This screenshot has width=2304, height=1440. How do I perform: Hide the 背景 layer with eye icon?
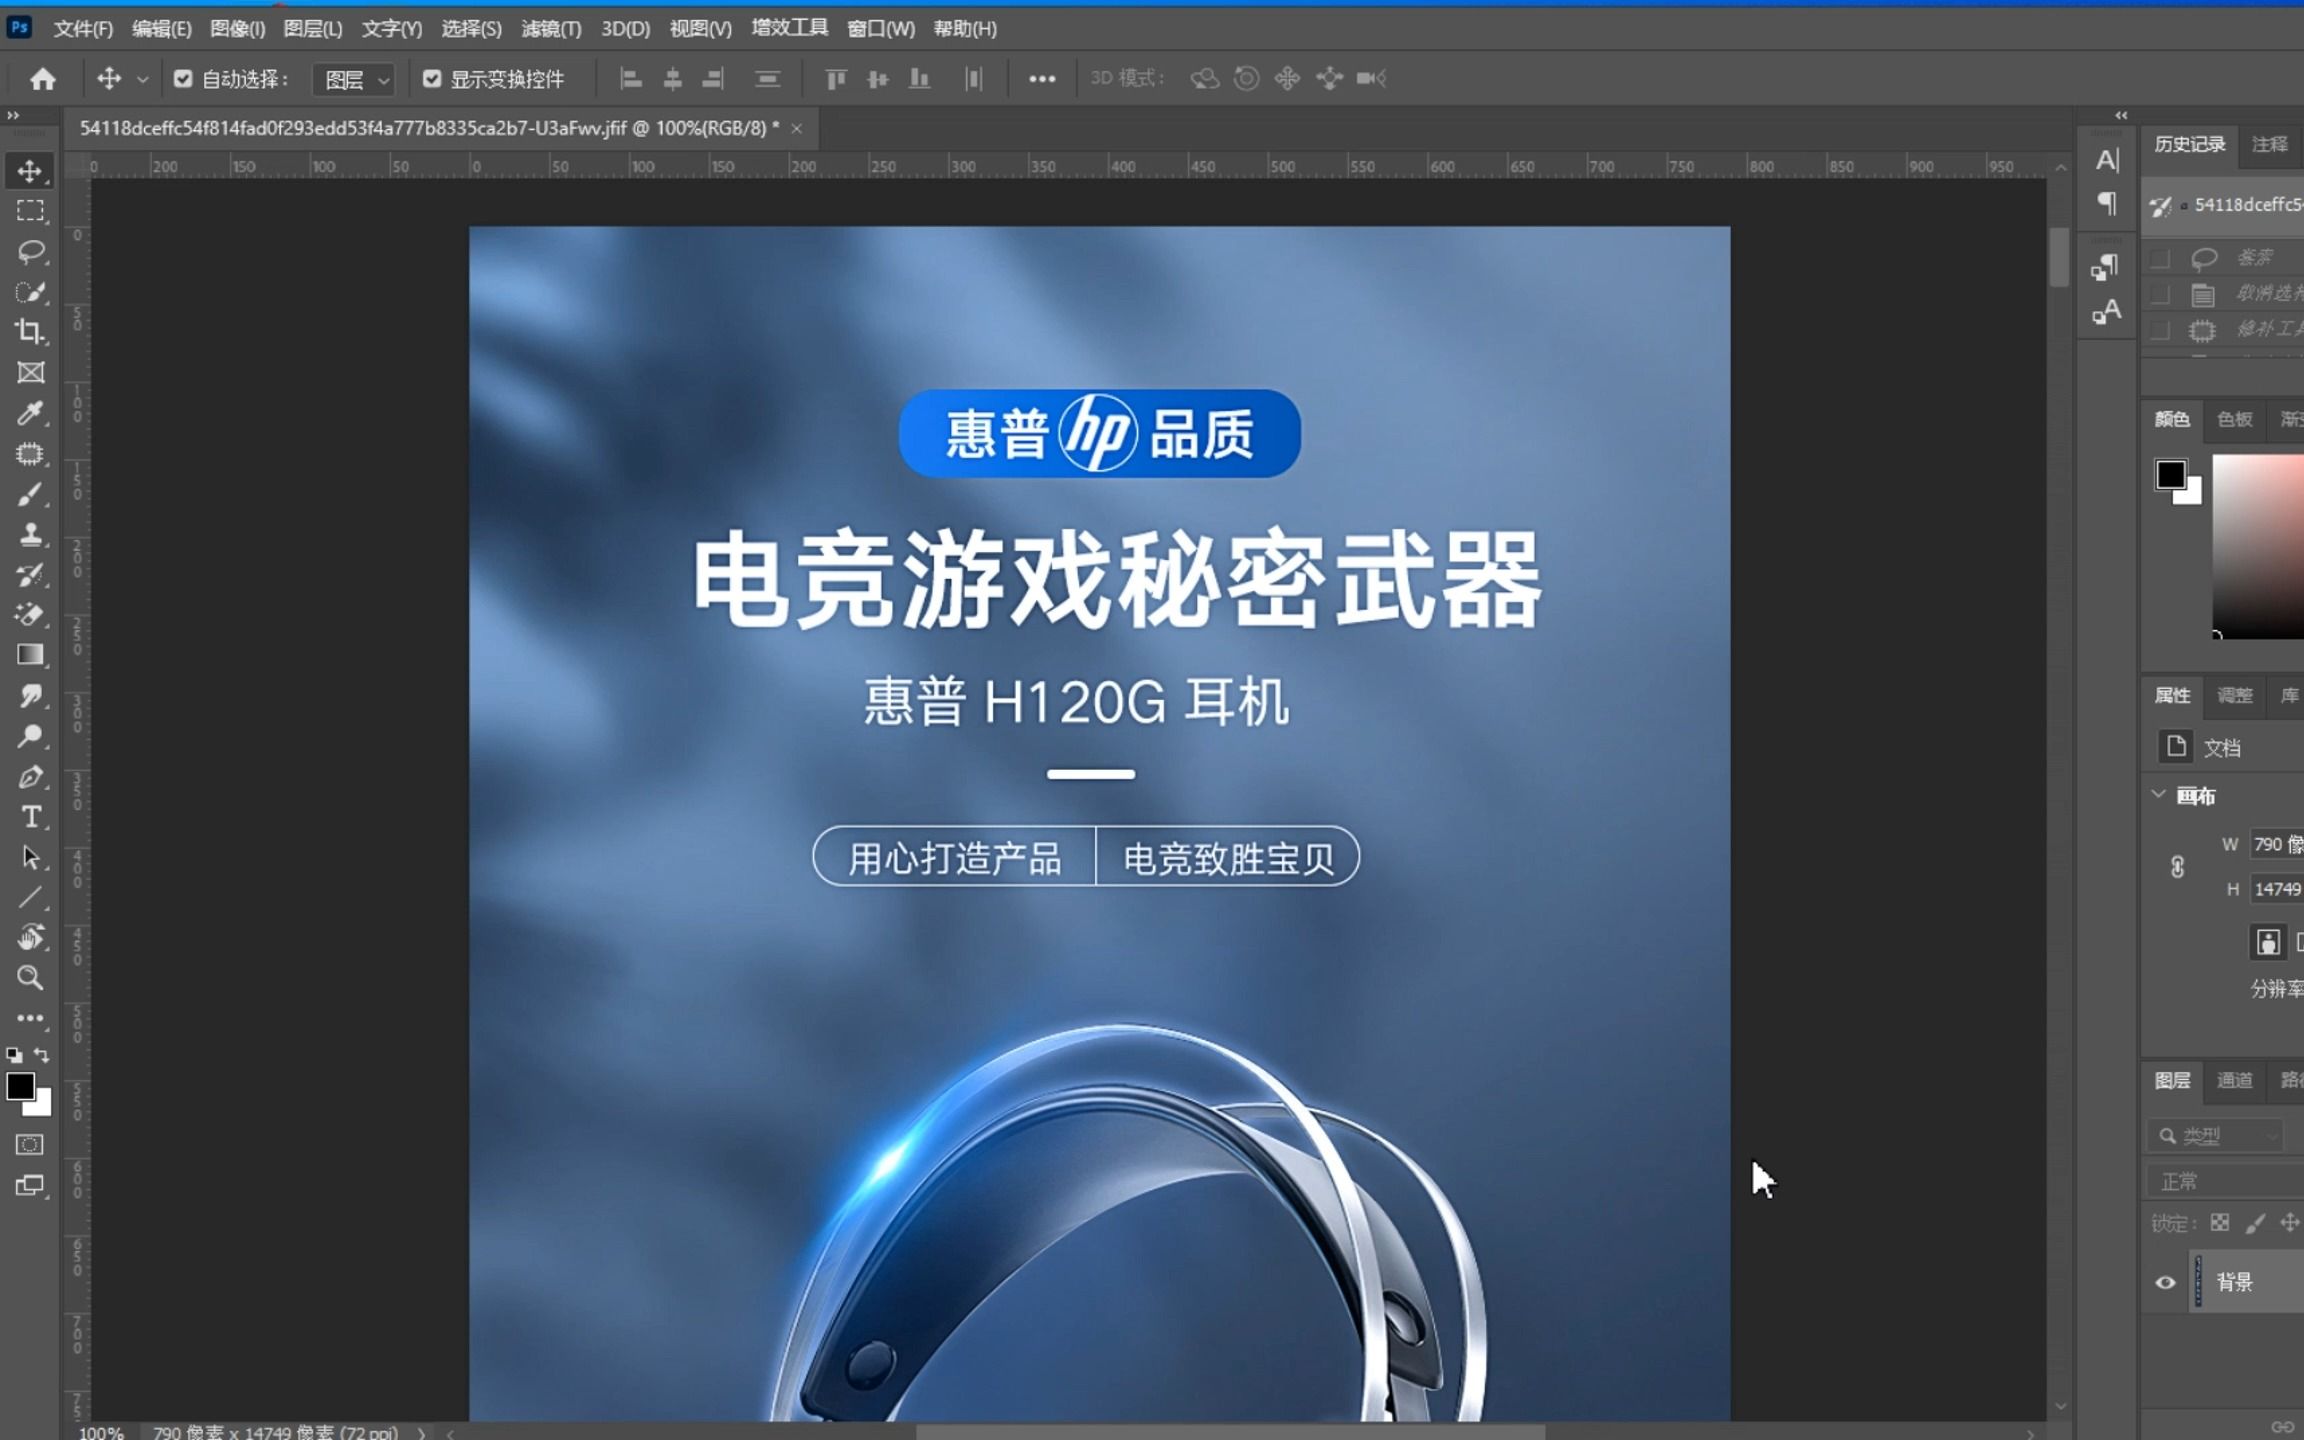2165,1282
